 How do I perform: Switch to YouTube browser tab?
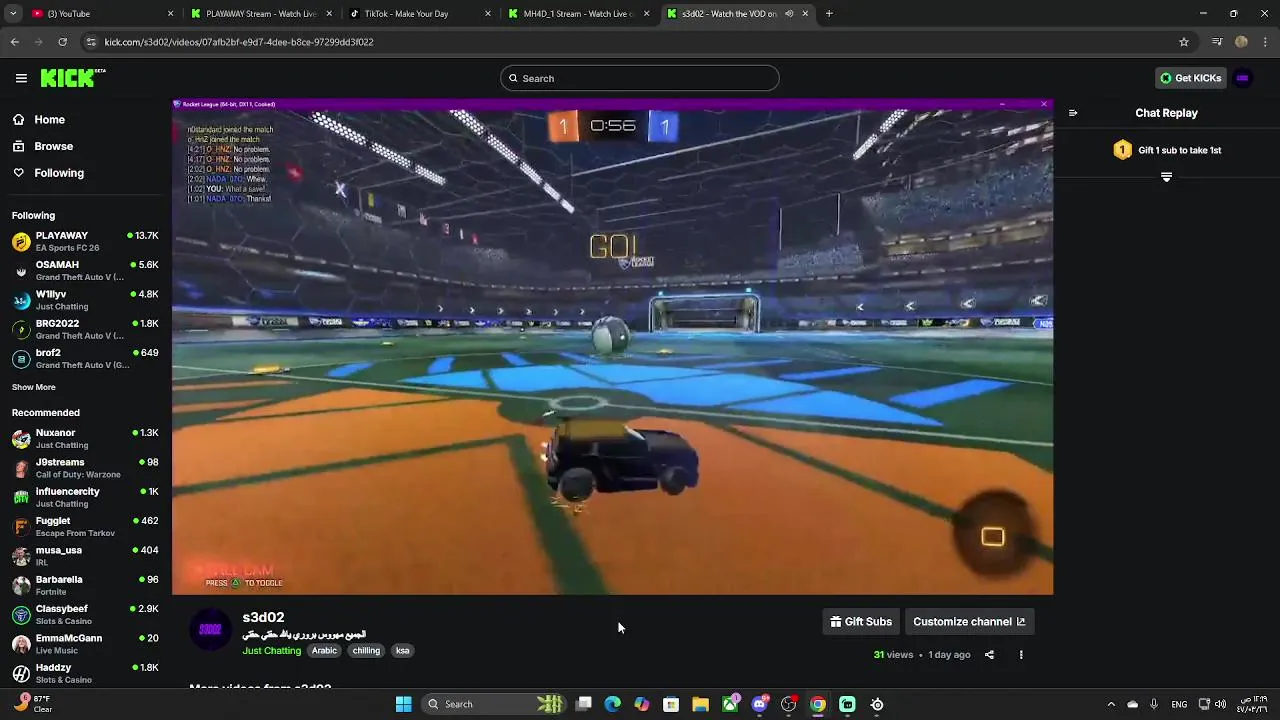(100, 14)
